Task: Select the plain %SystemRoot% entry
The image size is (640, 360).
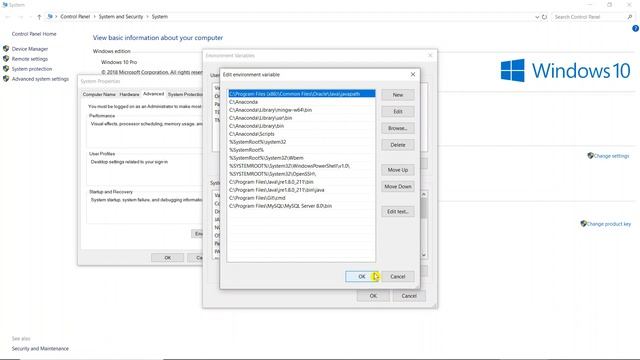Action: [x=302, y=150]
